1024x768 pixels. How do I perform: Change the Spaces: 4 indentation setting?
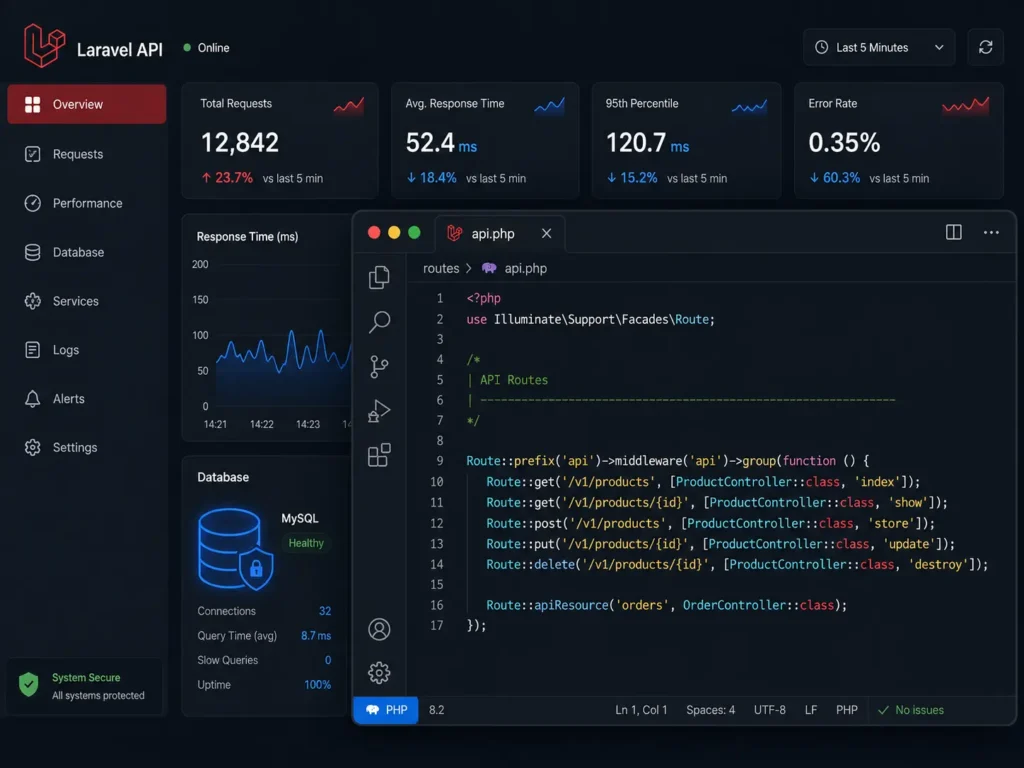pyautogui.click(x=711, y=710)
